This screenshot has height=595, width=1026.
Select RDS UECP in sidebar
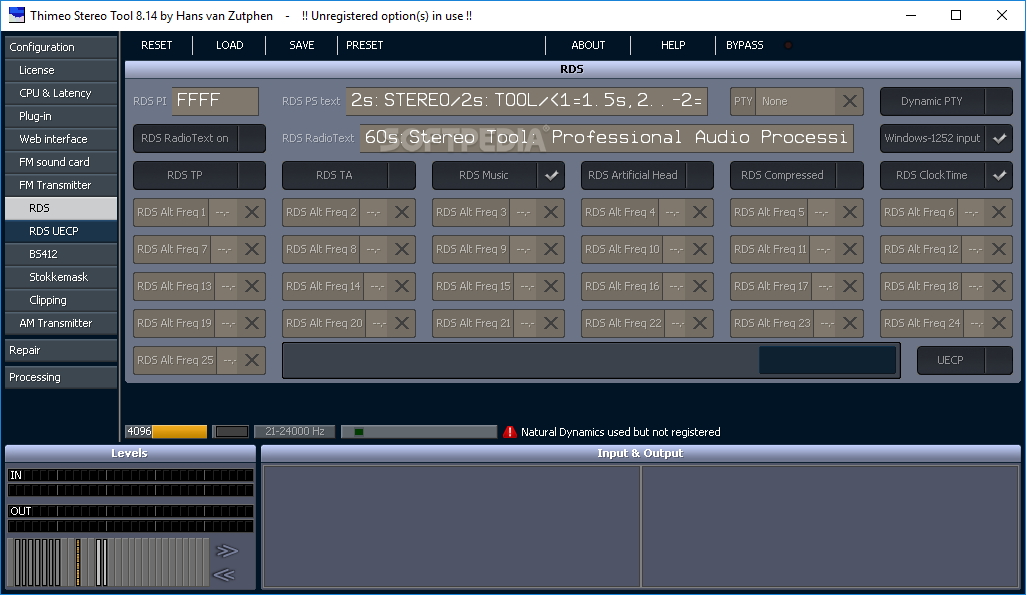[61, 231]
